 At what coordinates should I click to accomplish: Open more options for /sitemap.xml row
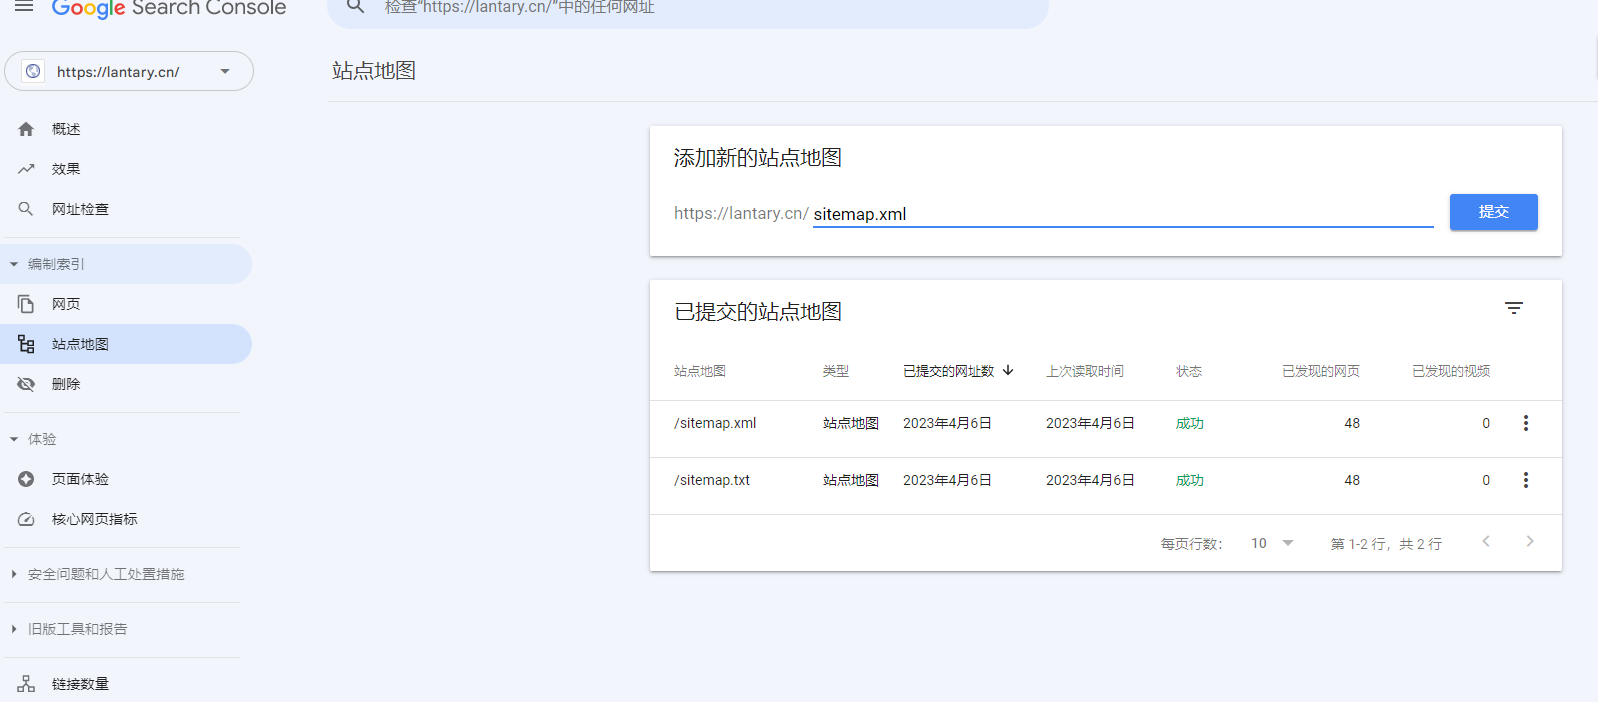[1525, 423]
